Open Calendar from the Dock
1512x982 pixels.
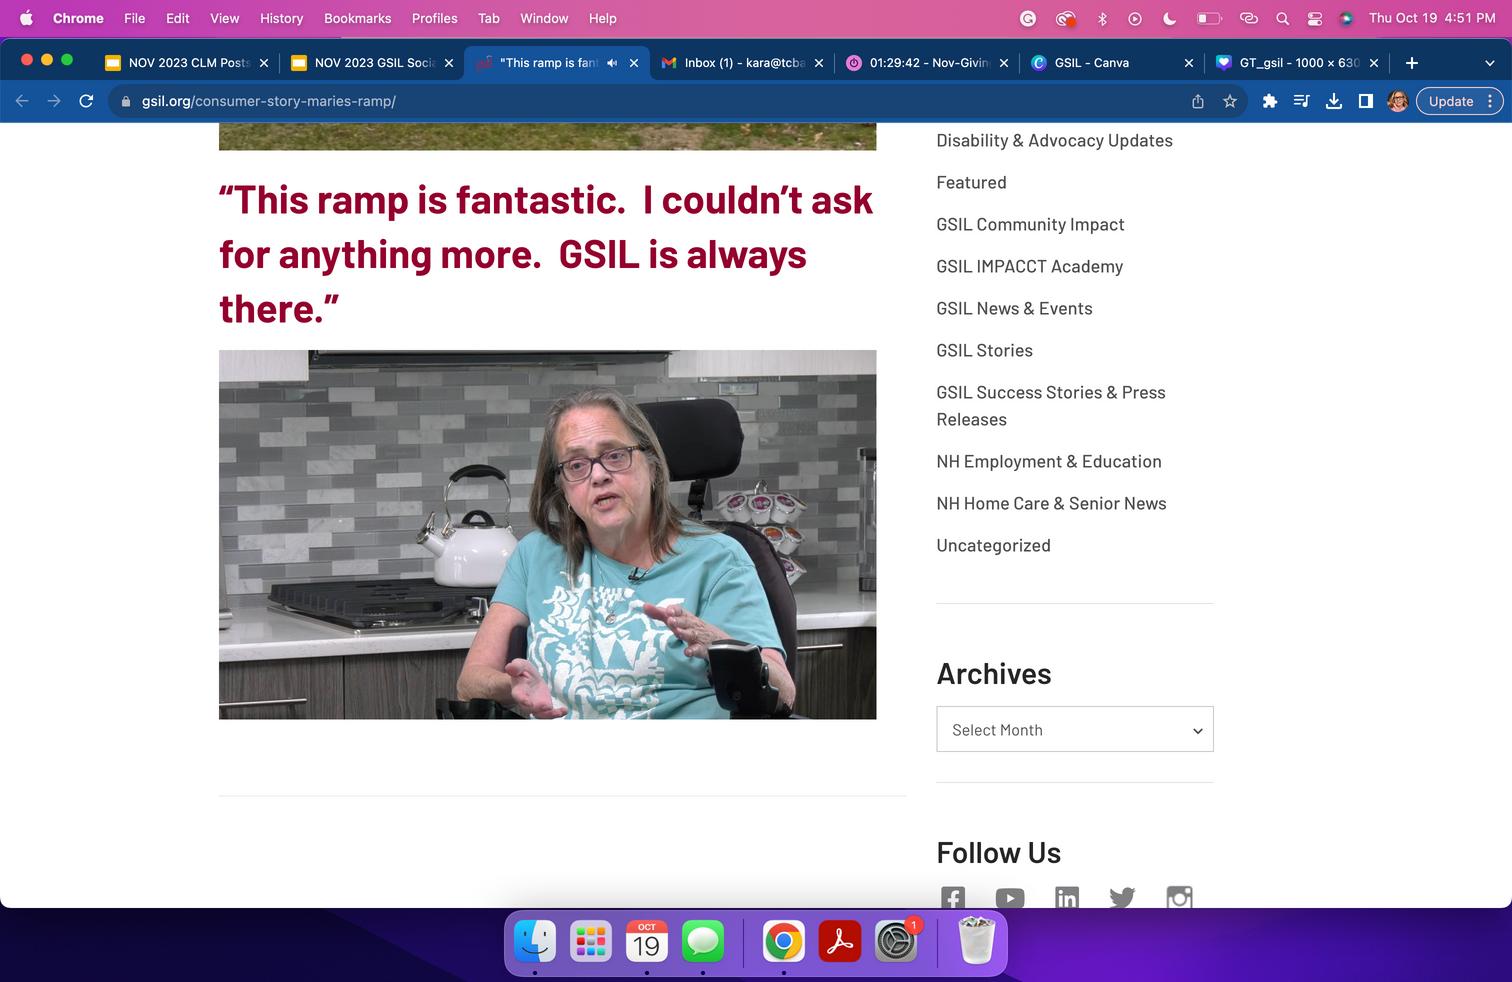click(x=647, y=941)
